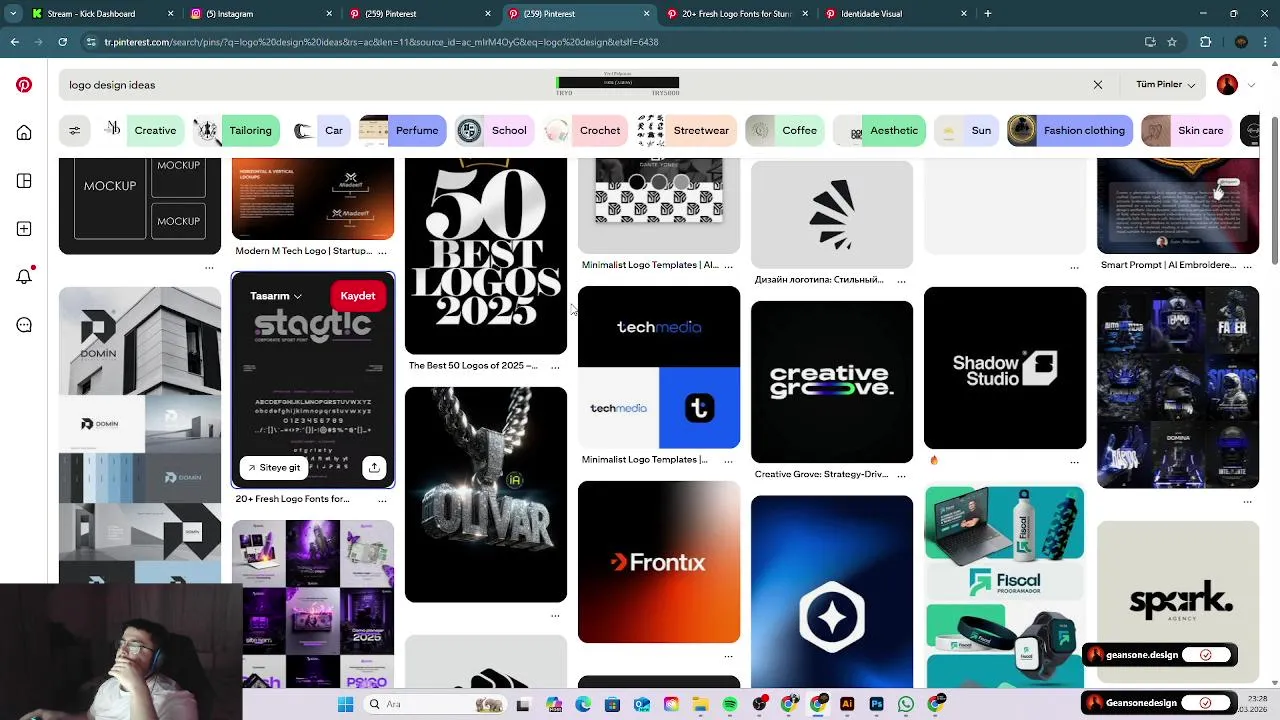Image resolution: width=1280 pixels, height=720 pixels.
Task: Open WhatsApp from the taskbar
Action: [906, 704]
